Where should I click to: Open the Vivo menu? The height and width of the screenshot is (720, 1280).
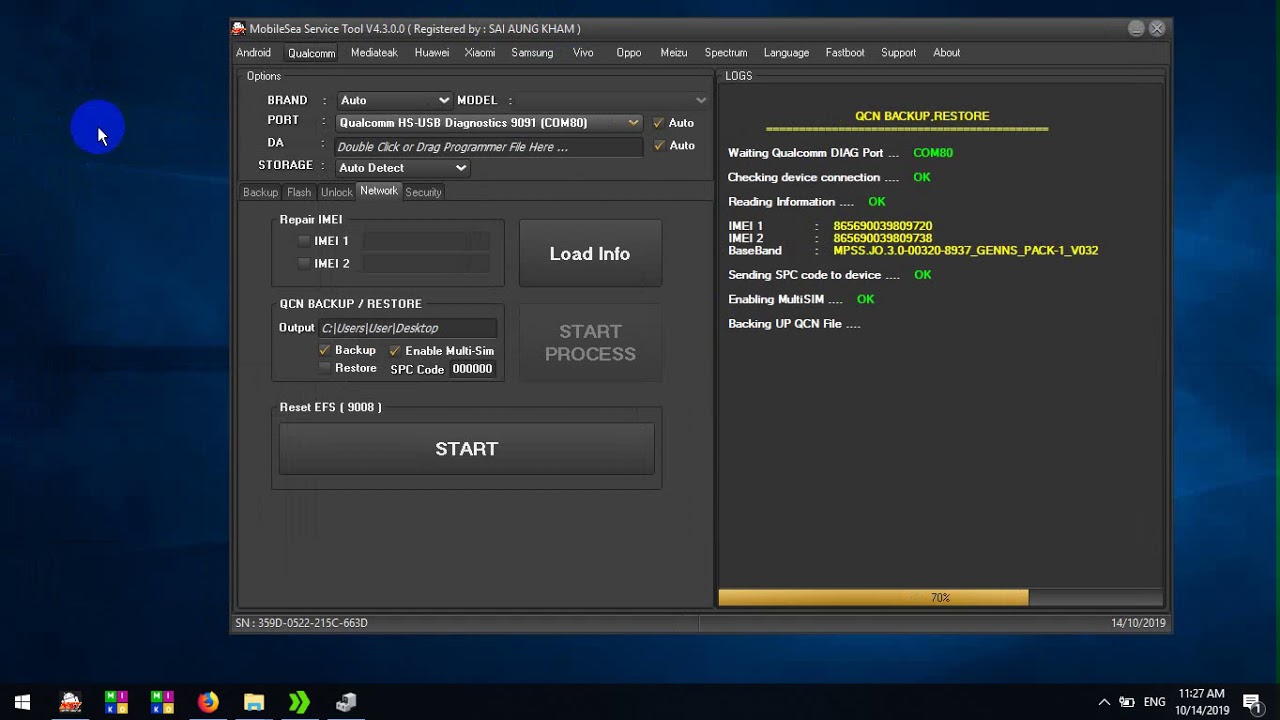pyautogui.click(x=583, y=53)
